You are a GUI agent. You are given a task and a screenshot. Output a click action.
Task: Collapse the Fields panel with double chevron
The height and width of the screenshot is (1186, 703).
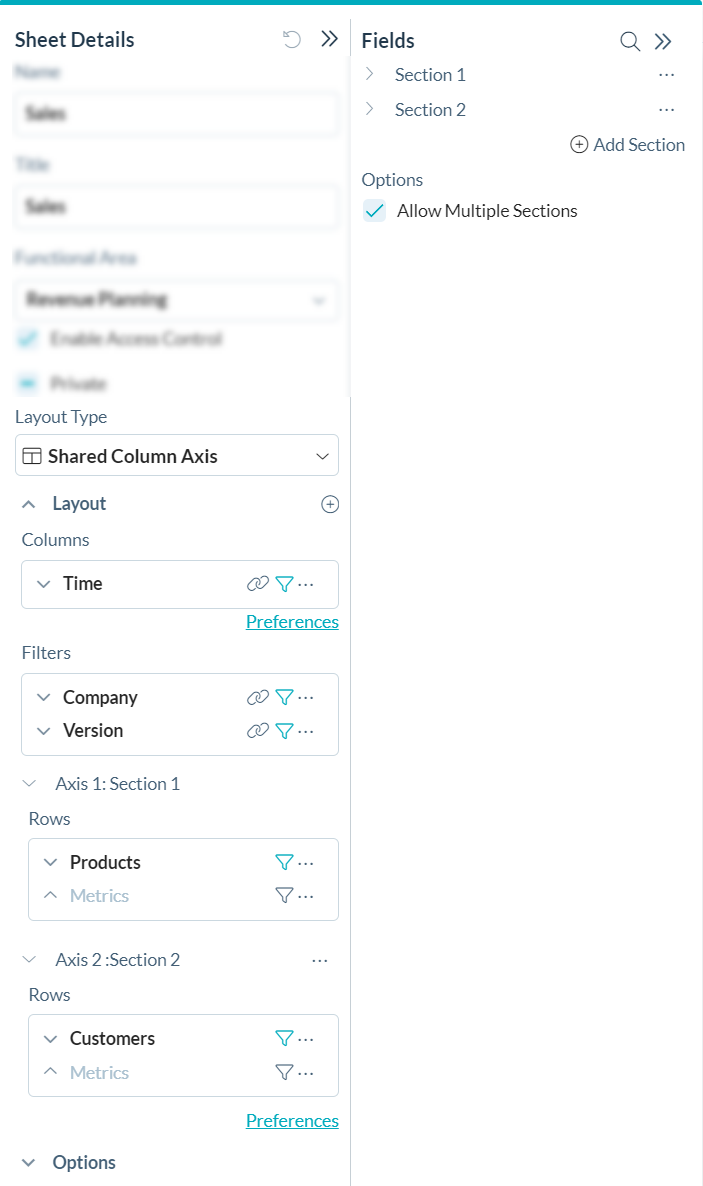663,42
